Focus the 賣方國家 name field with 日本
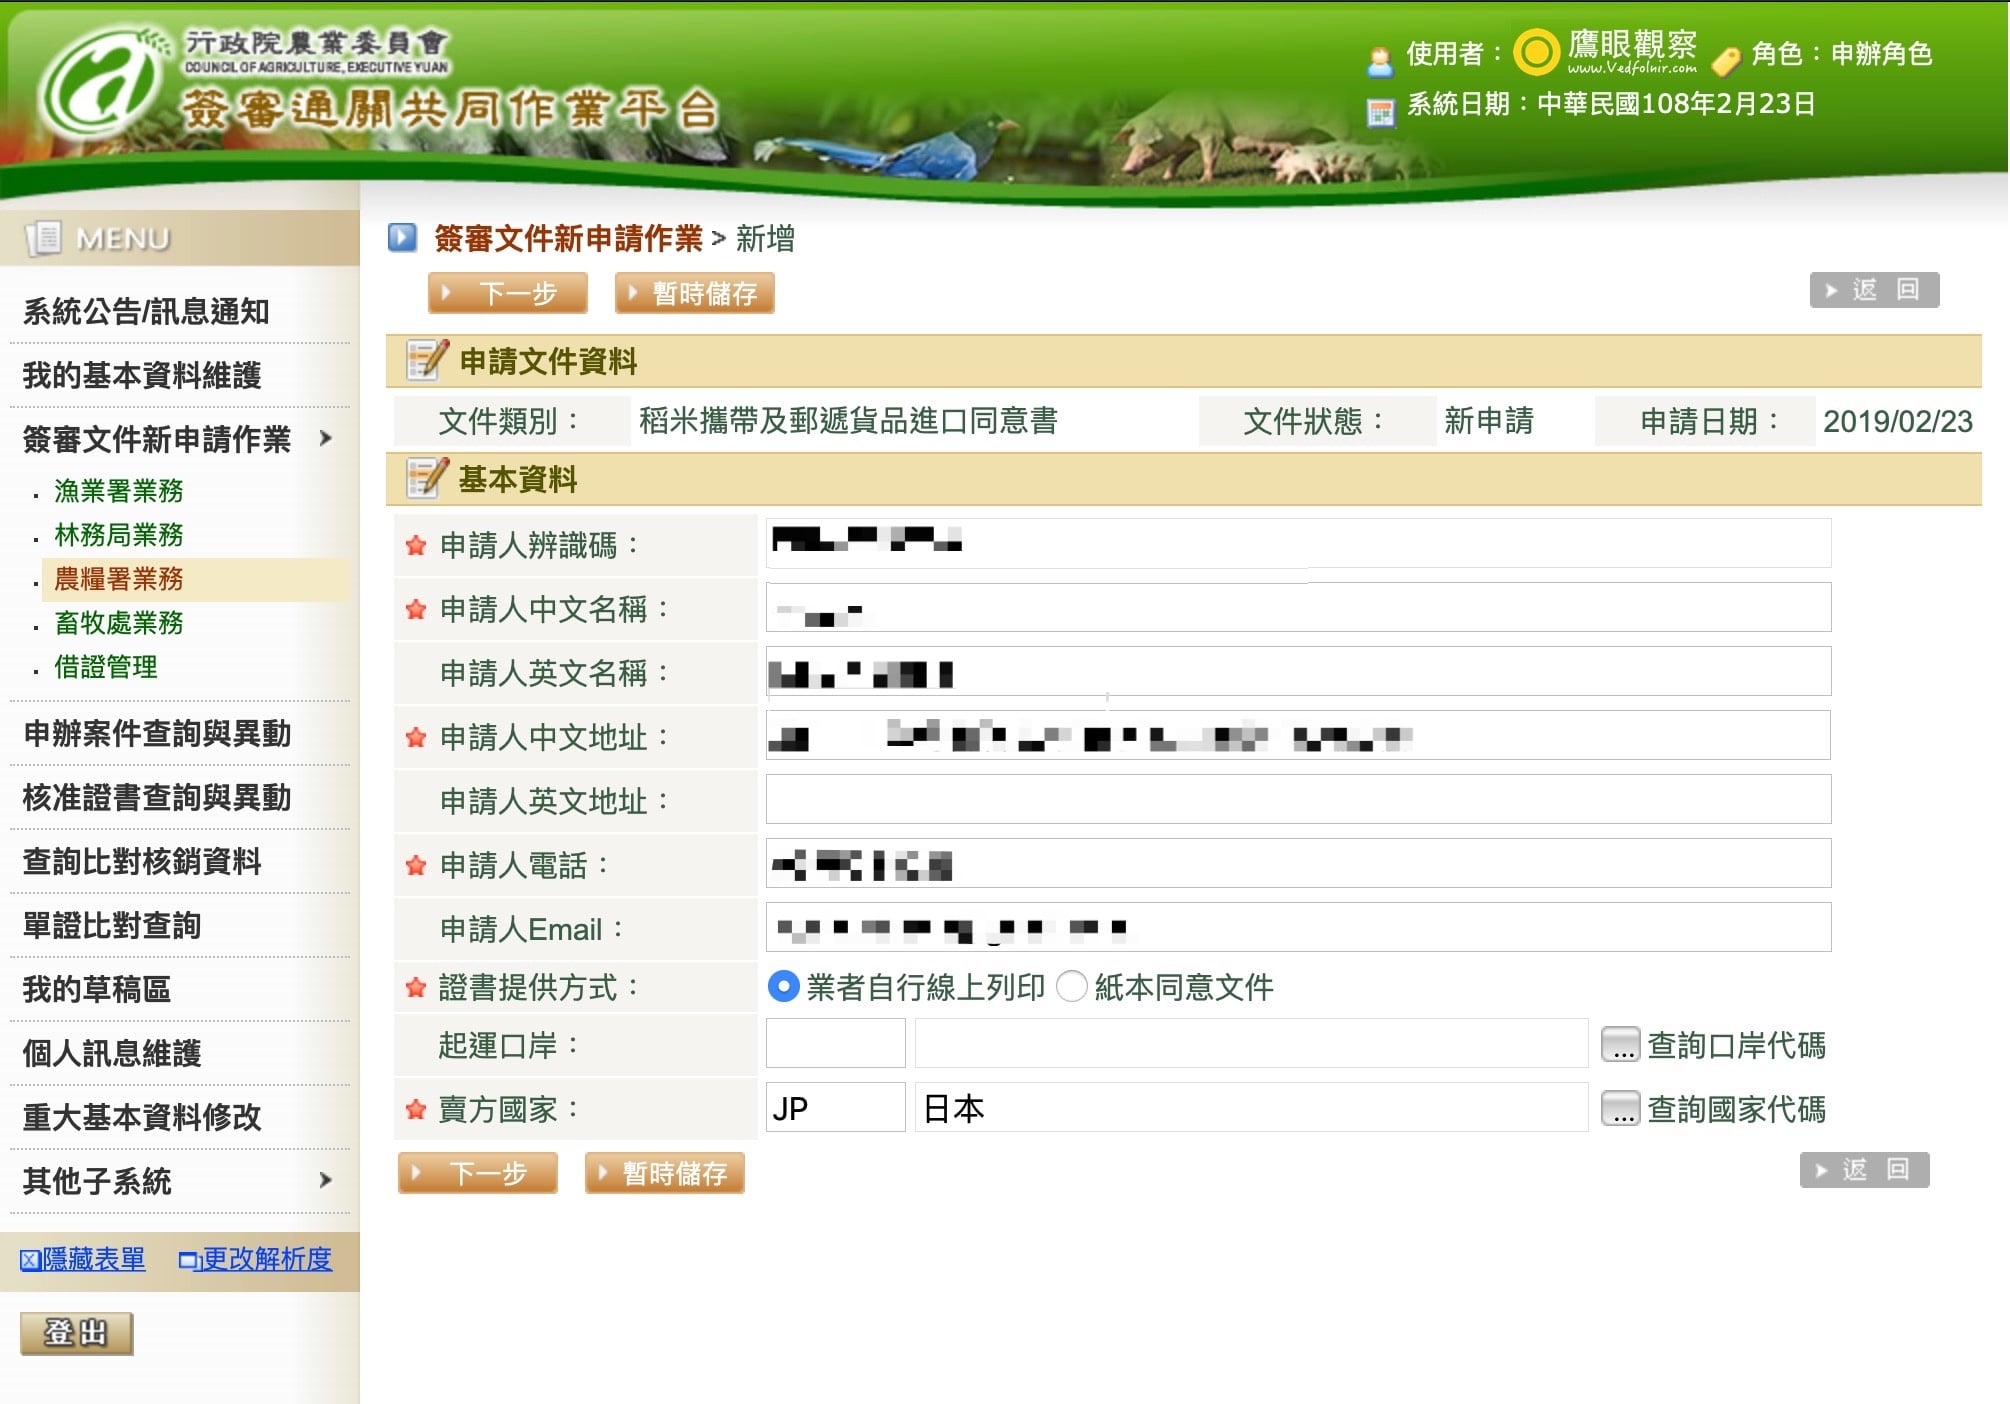 pos(1251,1107)
